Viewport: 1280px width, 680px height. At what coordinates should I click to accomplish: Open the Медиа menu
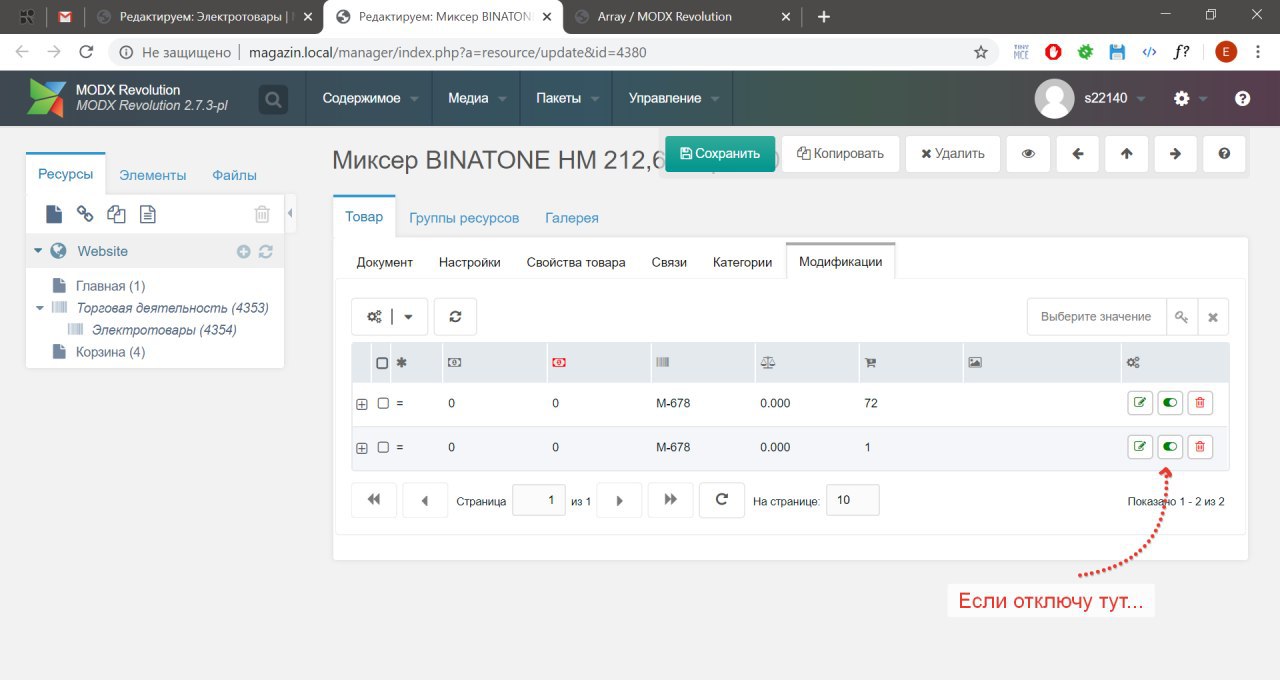tap(476, 98)
